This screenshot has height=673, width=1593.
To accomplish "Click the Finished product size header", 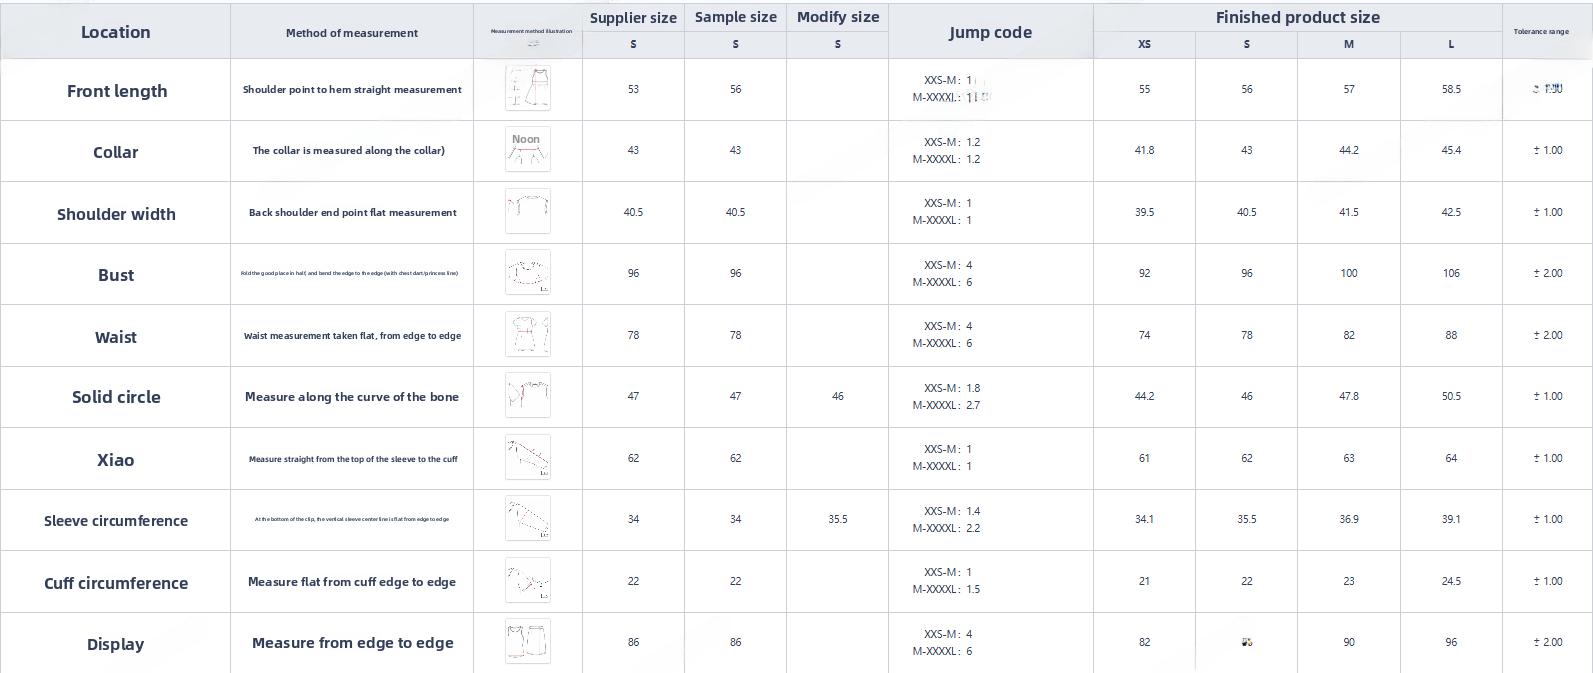I will click(x=1297, y=17).
